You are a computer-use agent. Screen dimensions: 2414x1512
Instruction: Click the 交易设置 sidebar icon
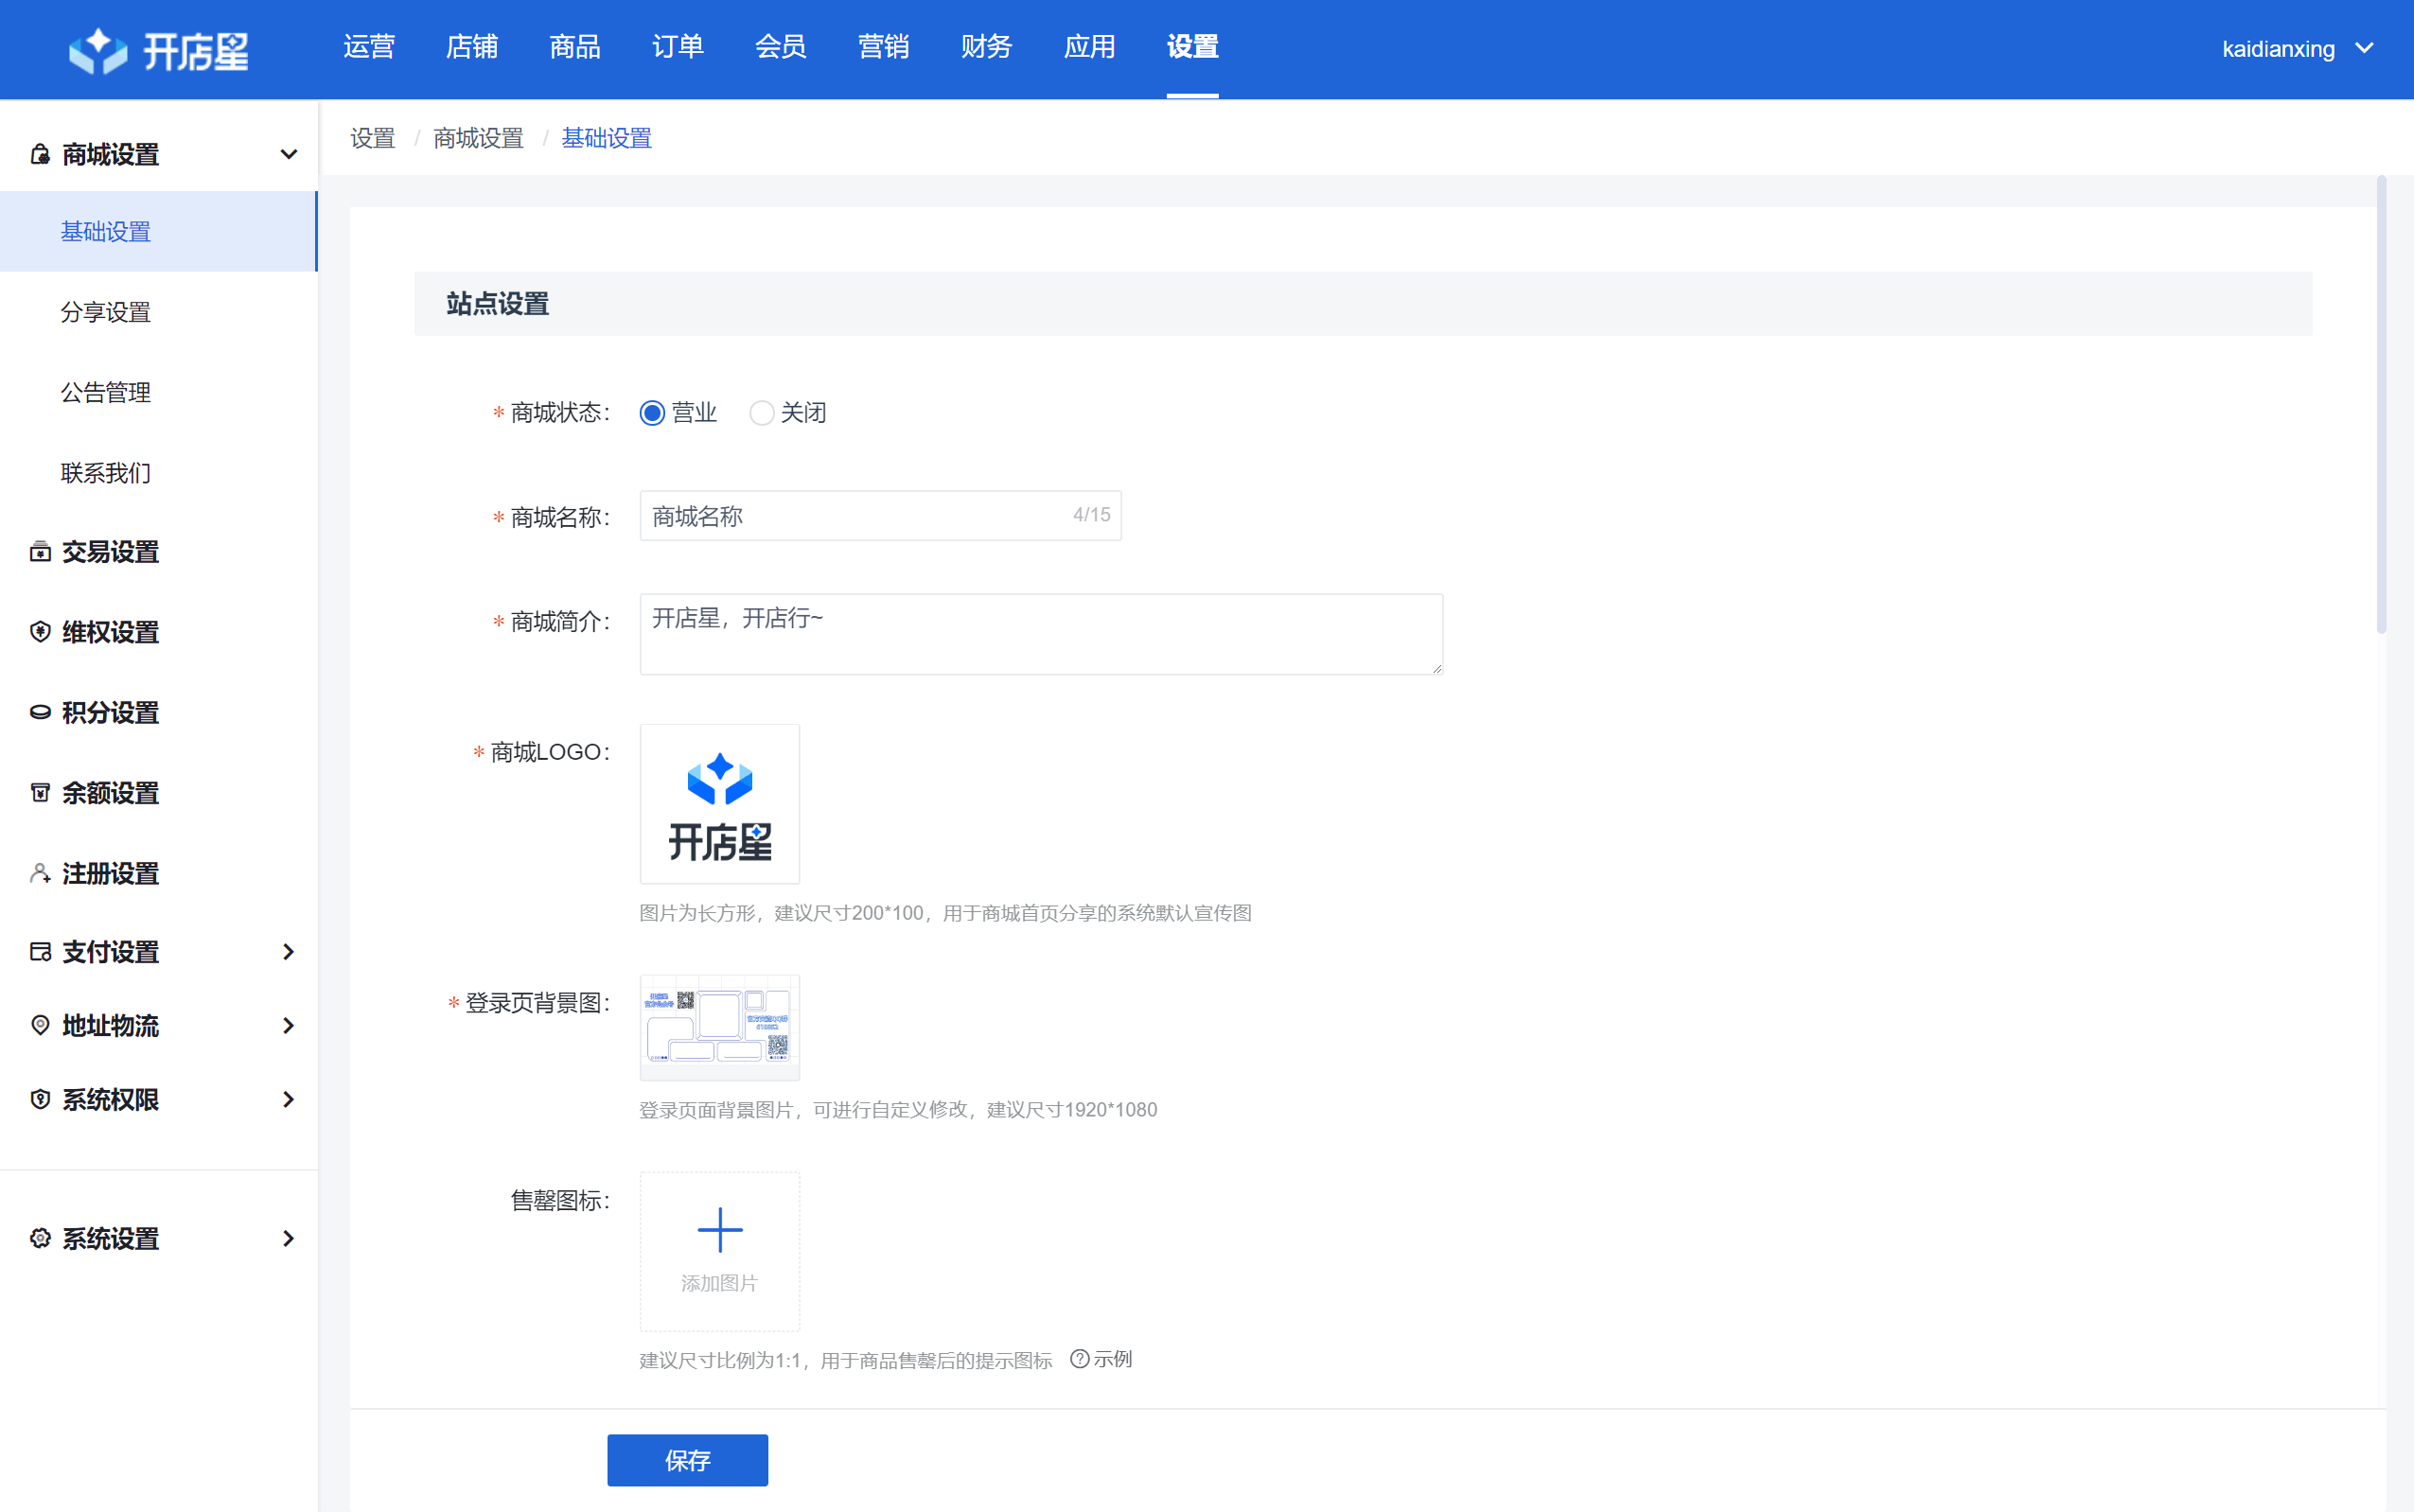click(x=40, y=552)
